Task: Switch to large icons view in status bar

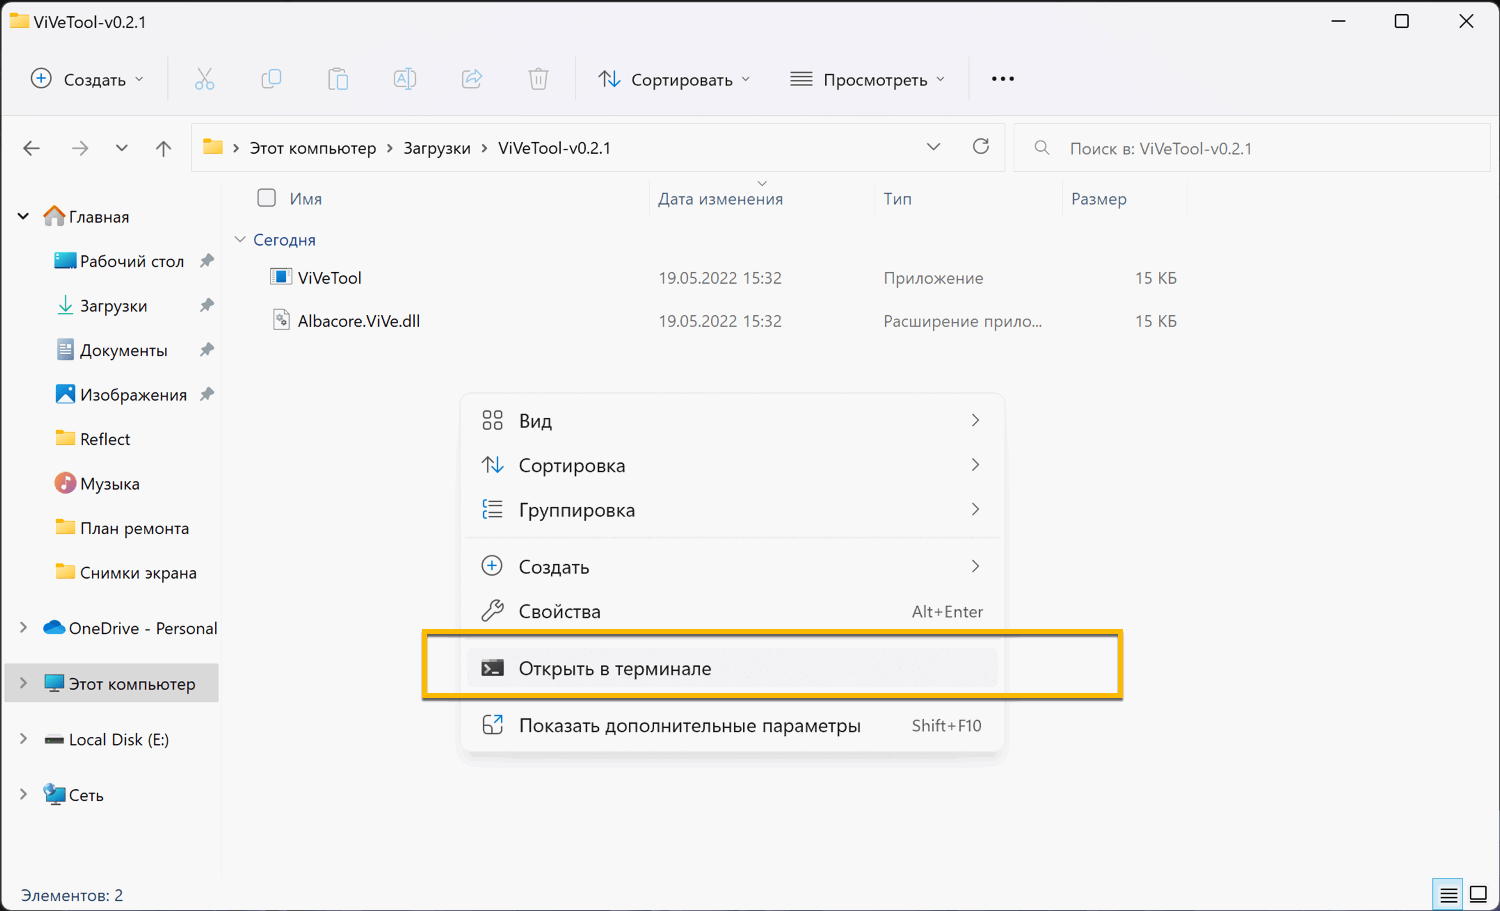Action: [x=1478, y=894]
